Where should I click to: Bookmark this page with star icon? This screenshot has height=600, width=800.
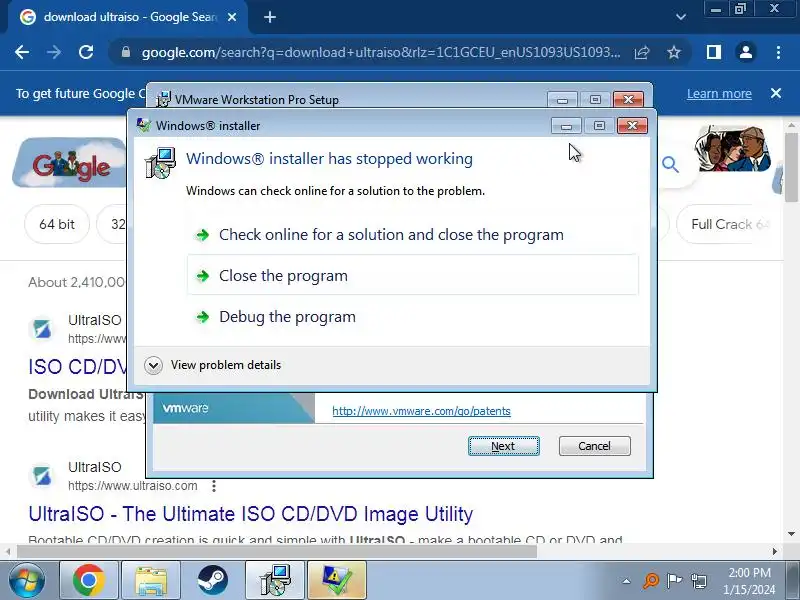673,52
